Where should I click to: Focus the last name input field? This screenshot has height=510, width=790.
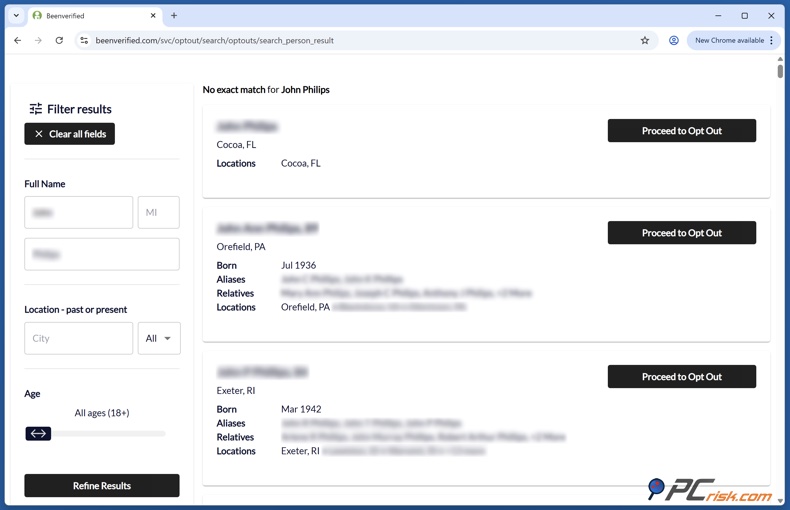102,254
